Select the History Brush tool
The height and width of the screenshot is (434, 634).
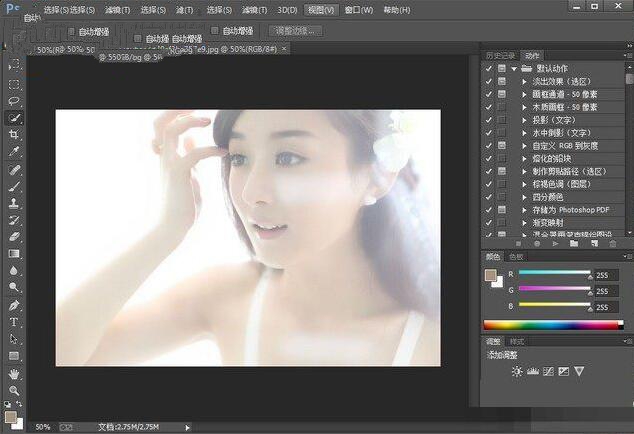click(14, 220)
